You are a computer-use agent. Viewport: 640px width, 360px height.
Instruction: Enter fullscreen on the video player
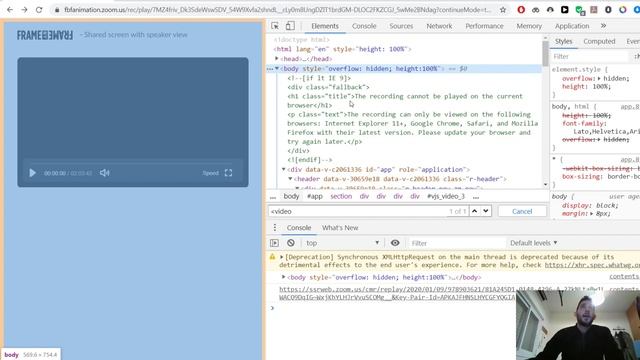click(x=229, y=173)
